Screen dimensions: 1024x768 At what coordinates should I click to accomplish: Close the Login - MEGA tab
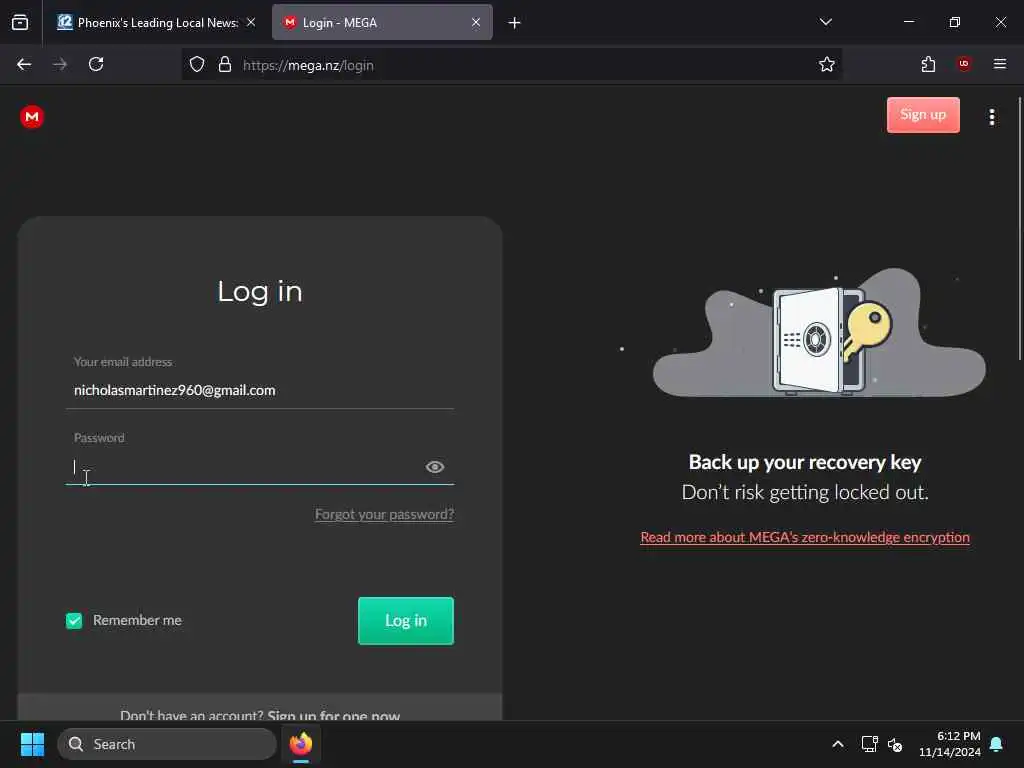pos(476,22)
